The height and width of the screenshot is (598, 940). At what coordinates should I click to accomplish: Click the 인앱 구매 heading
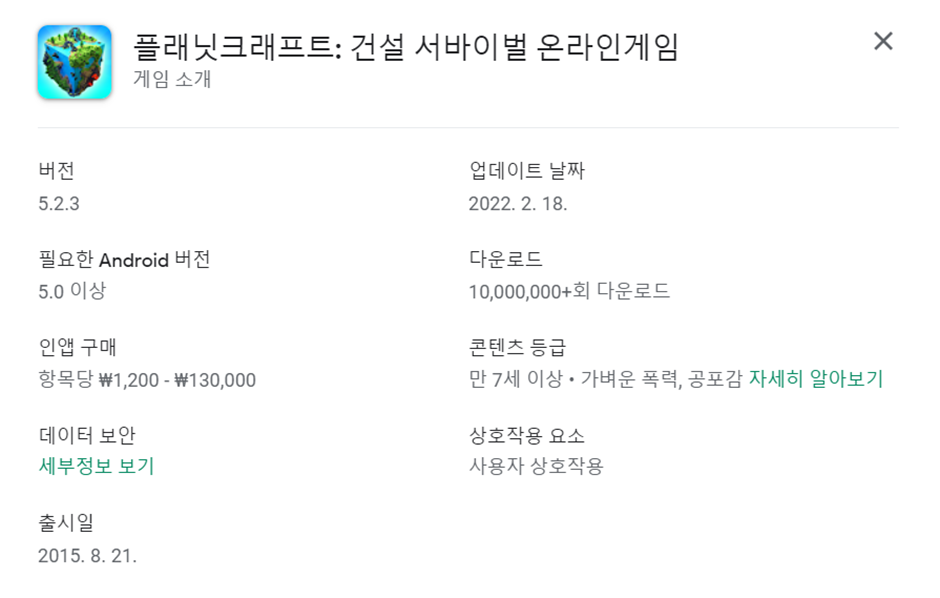77,347
